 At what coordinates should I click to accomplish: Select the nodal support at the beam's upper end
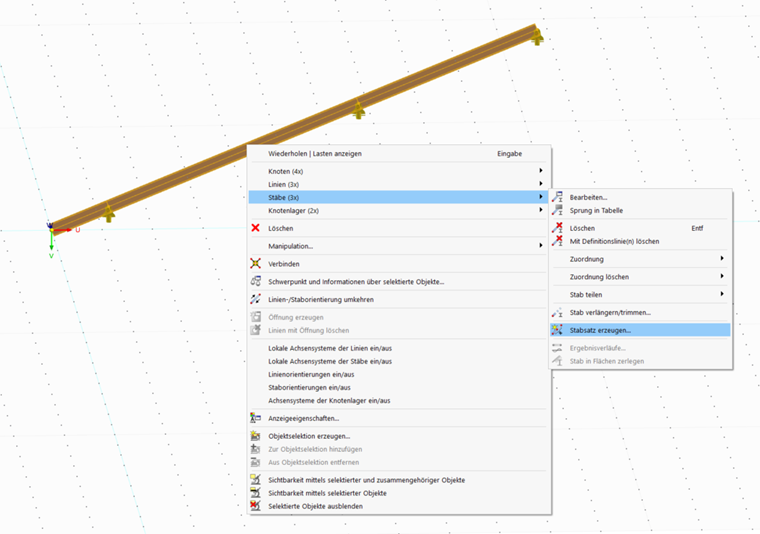tap(537, 36)
